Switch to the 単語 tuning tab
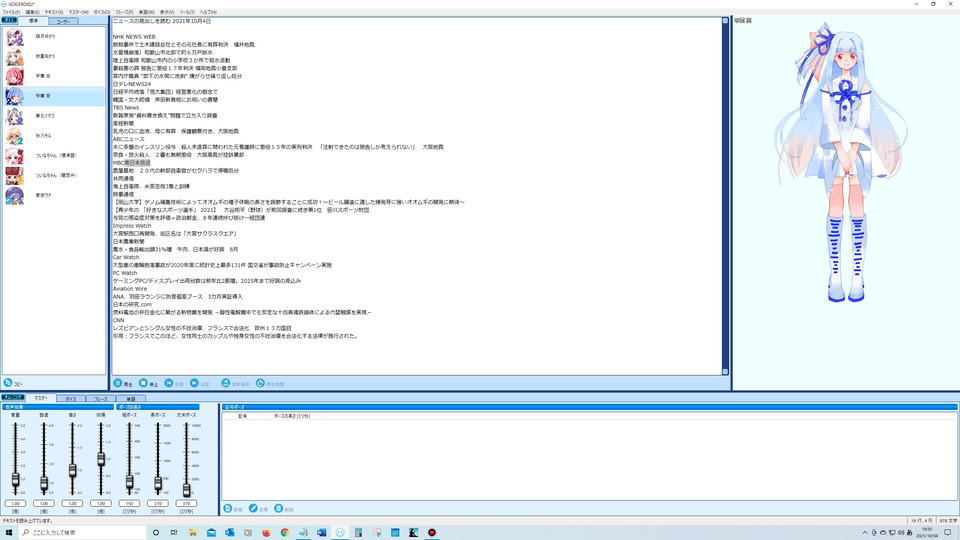960x540 pixels. [130, 399]
